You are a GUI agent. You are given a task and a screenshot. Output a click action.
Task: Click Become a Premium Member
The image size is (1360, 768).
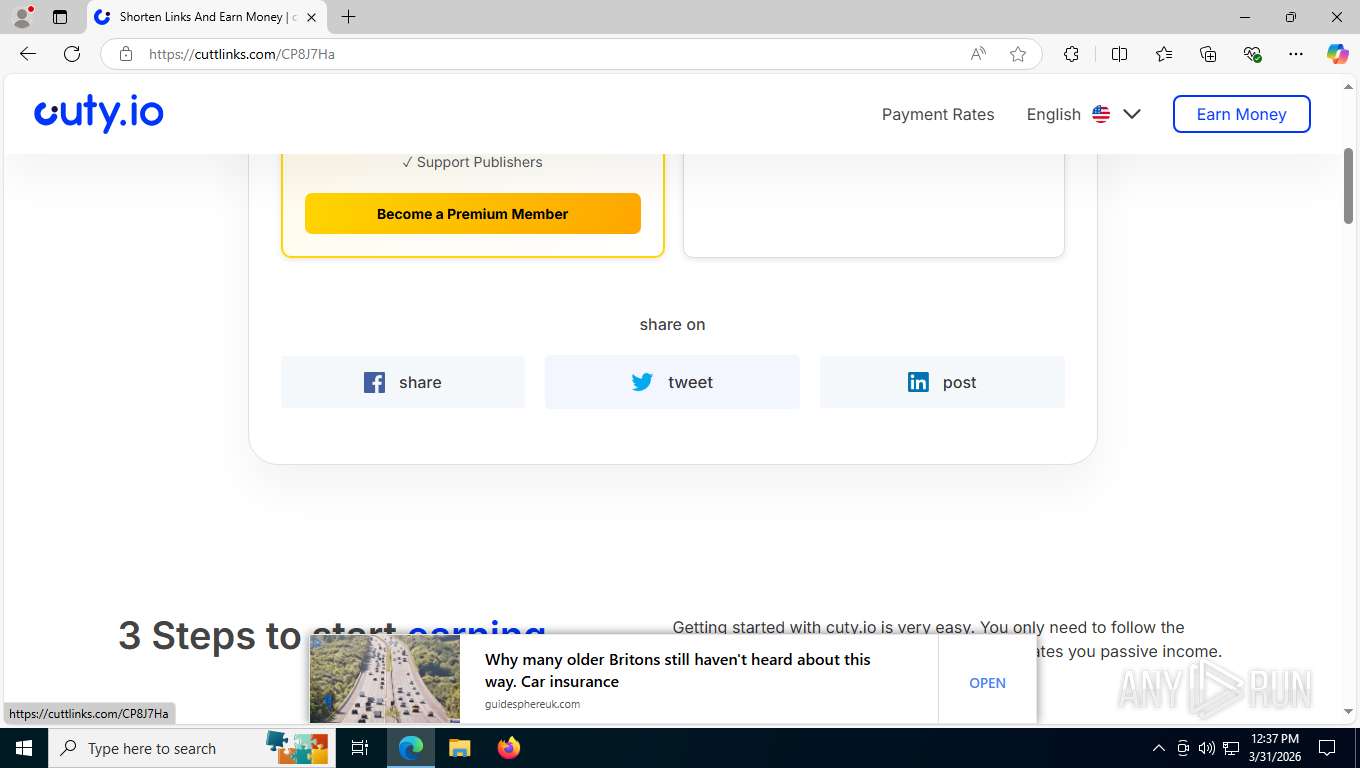[x=472, y=214]
